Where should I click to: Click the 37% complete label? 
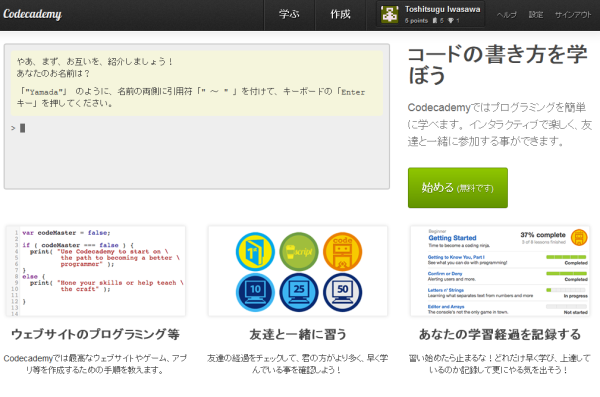click(x=543, y=235)
